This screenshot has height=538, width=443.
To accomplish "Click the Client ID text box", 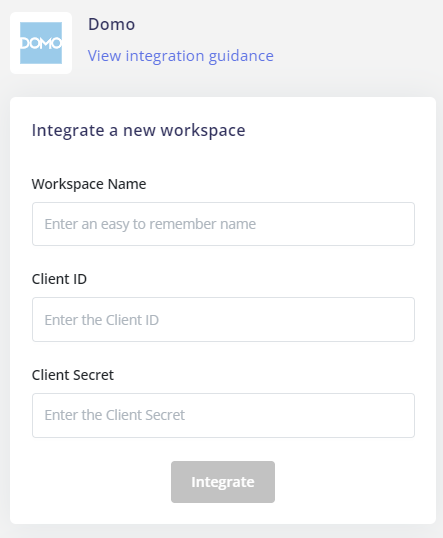I will pos(223,319).
